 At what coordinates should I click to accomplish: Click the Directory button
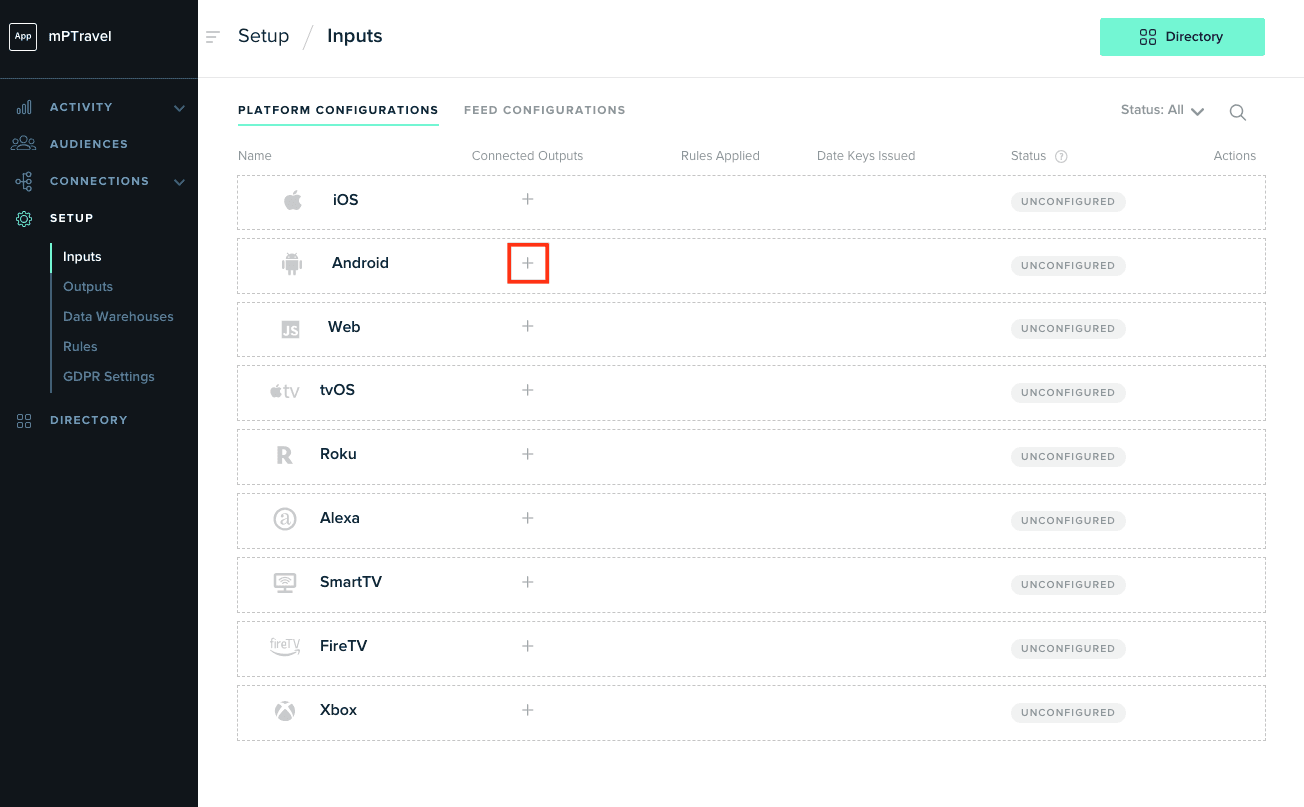1182,36
